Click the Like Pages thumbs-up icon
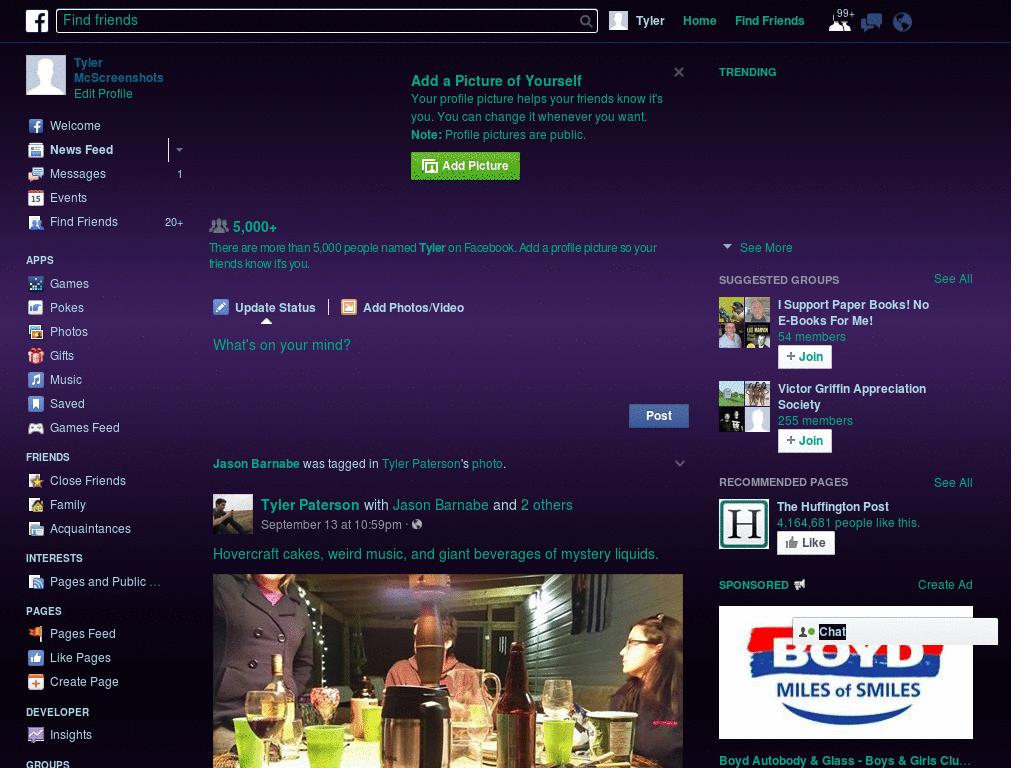1024x768 pixels. pos(36,658)
